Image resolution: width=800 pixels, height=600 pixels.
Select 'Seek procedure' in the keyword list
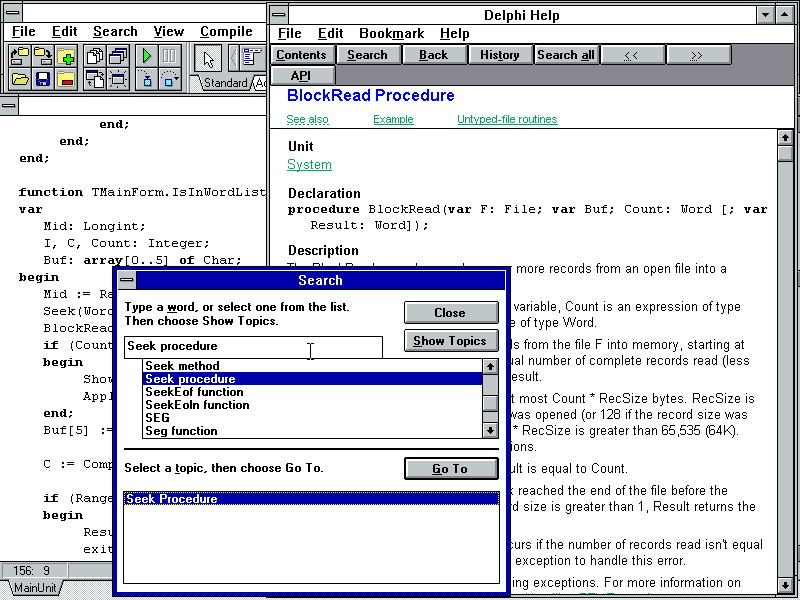pos(312,379)
